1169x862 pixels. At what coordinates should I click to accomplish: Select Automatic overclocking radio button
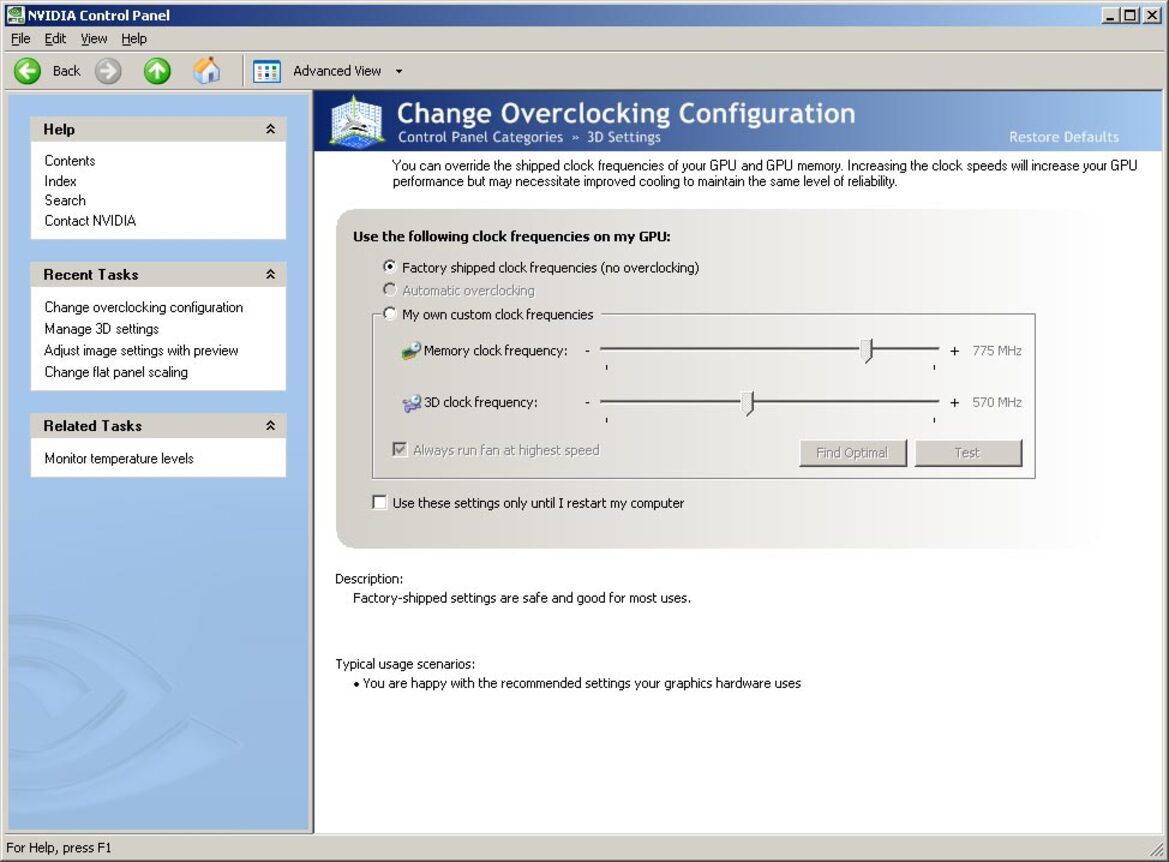point(389,289)
